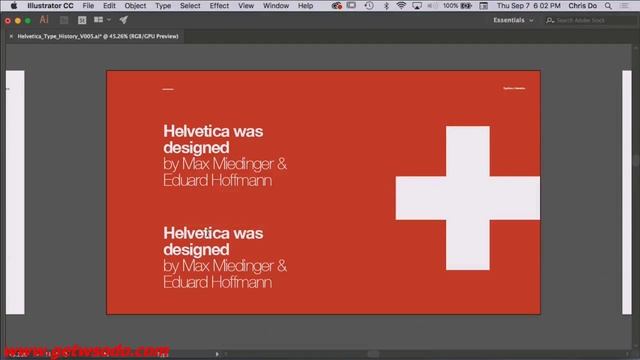Click the Chris Do user name
Image resolution: width=640 pixels, height=360 pixels.
pyautogui.click(x=582, y=6)
